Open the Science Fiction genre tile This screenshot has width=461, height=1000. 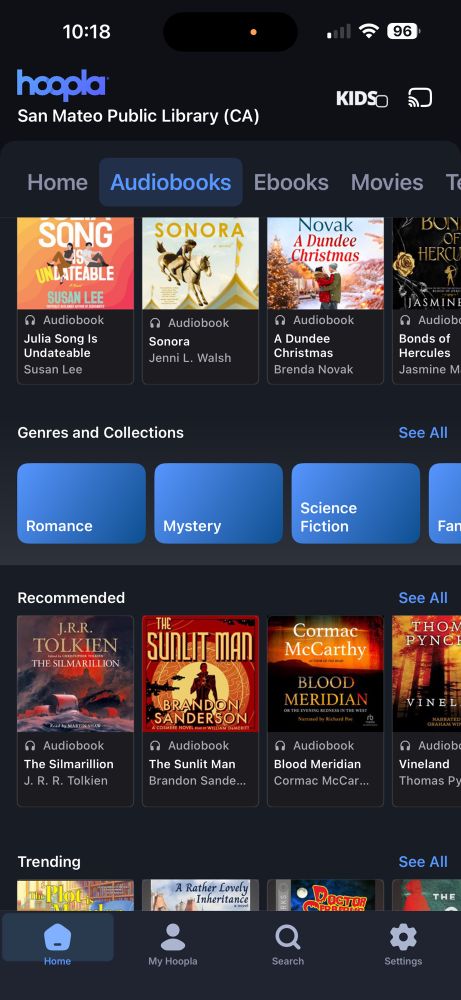356,503
